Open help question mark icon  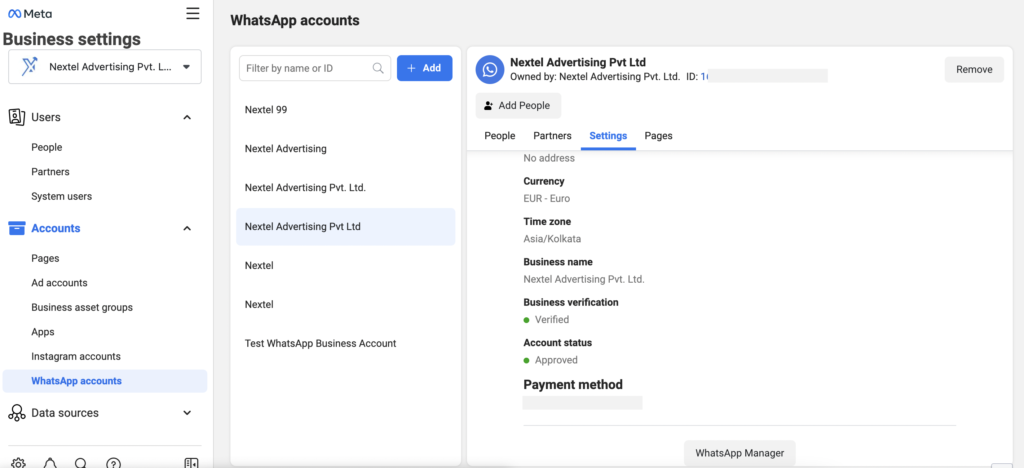113,463
